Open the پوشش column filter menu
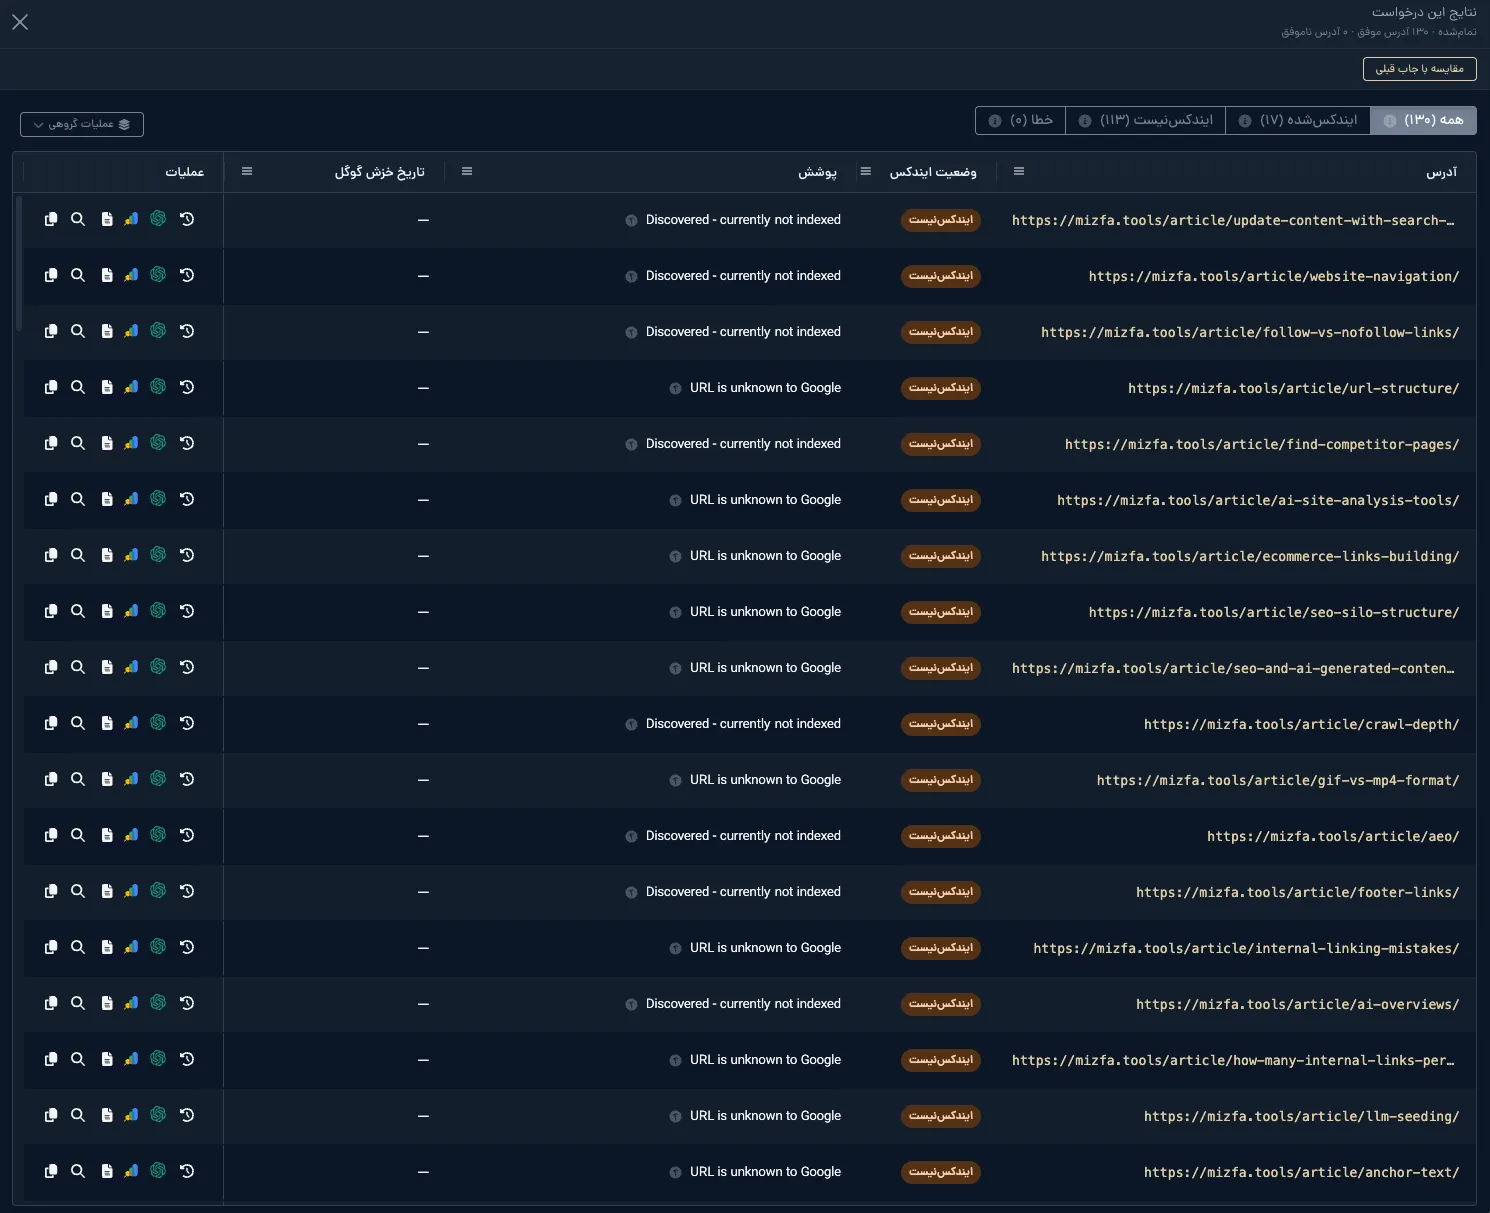This screenshot has height=1213, width=1490. click(x=467, y=172)
